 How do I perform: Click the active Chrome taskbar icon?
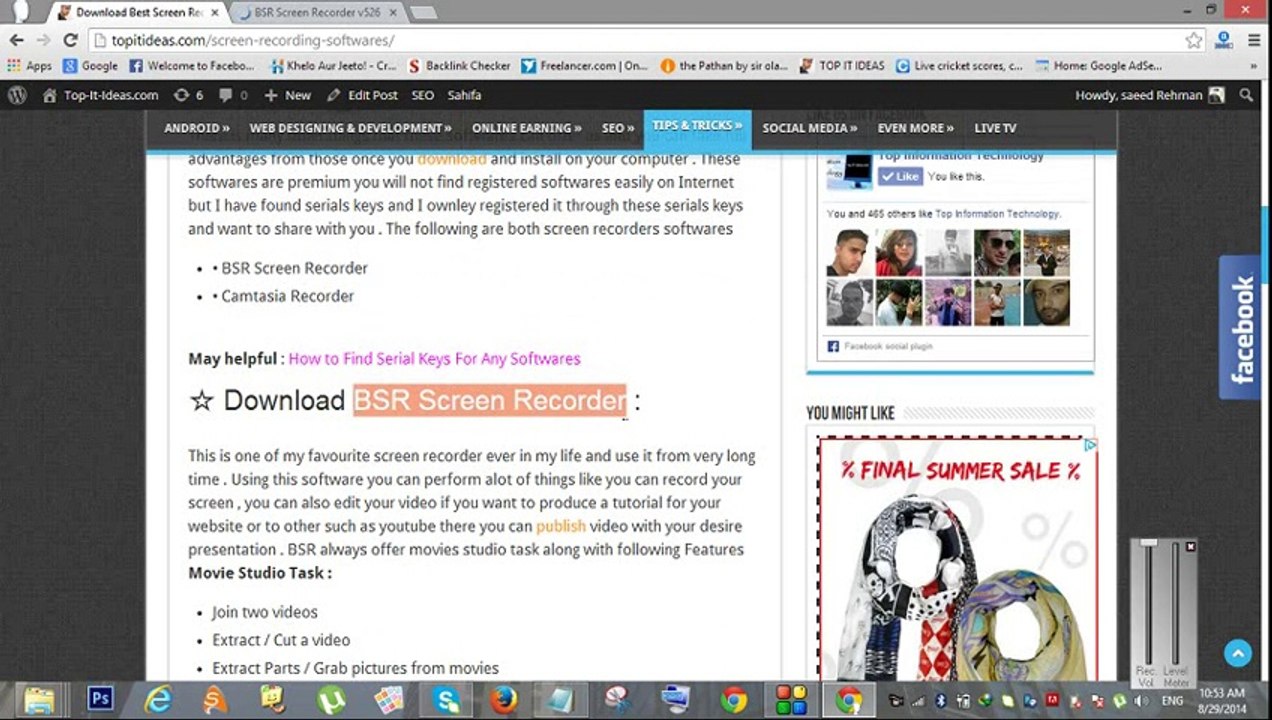click(x=848, y=699)
